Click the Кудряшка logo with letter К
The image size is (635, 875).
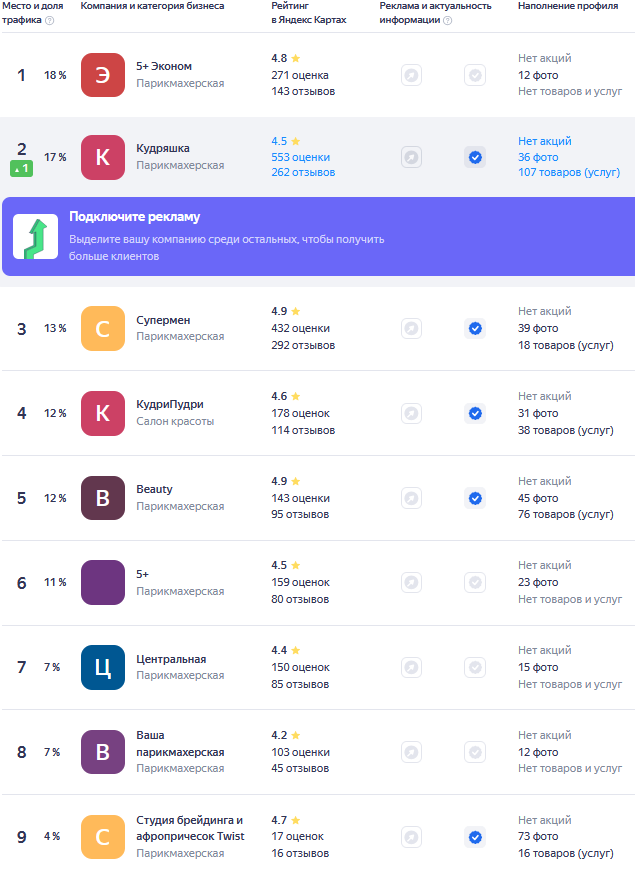point(103,157)
